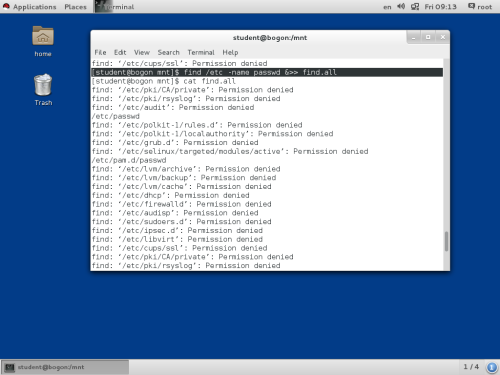The width and height of the screenshot is (500, 375).
Task: Click the 1 / 4 workspace switcher
Action: (x=471, y=367)
